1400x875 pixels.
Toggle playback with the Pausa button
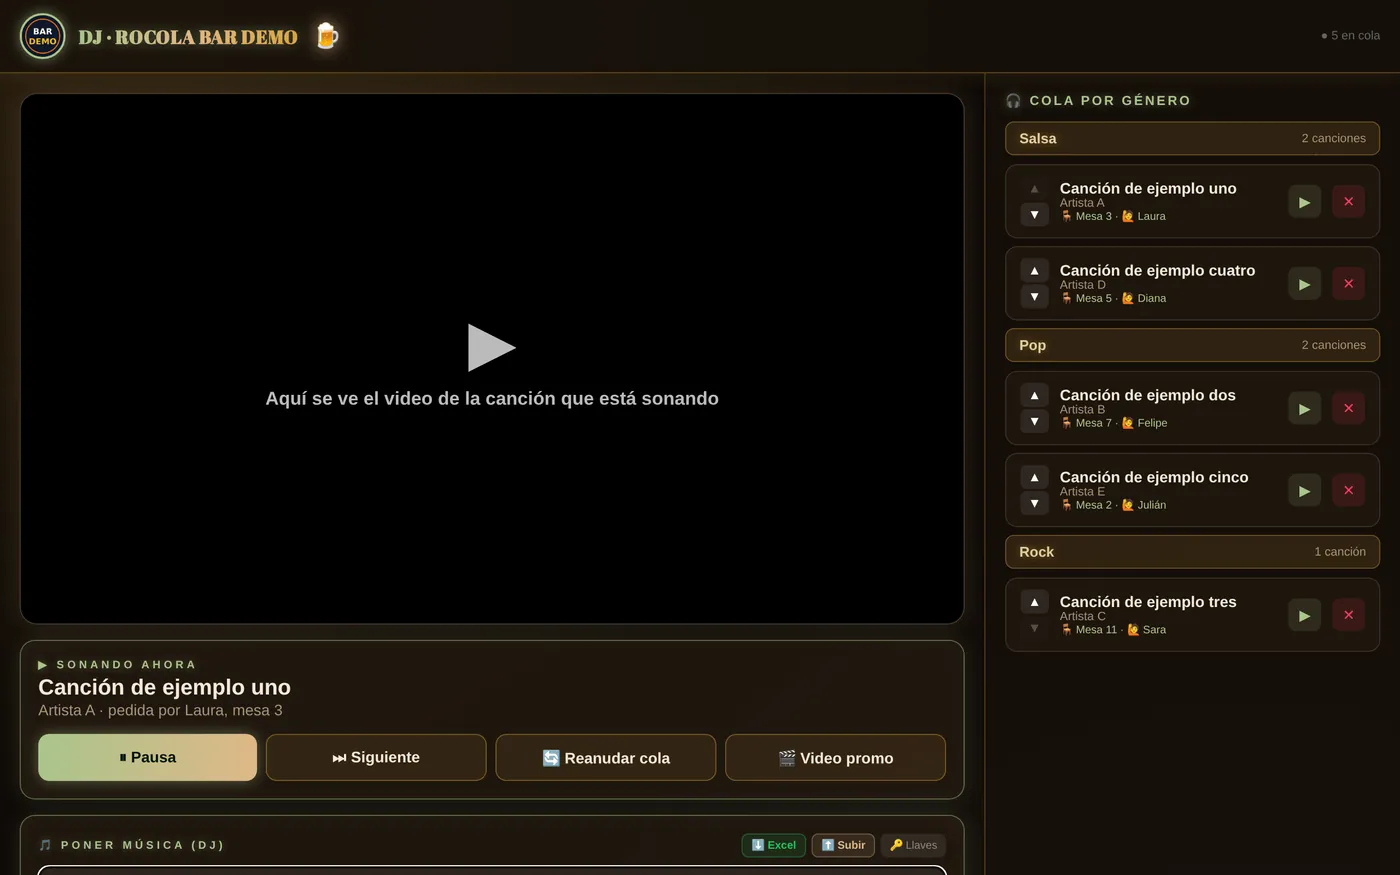[148, 757]
